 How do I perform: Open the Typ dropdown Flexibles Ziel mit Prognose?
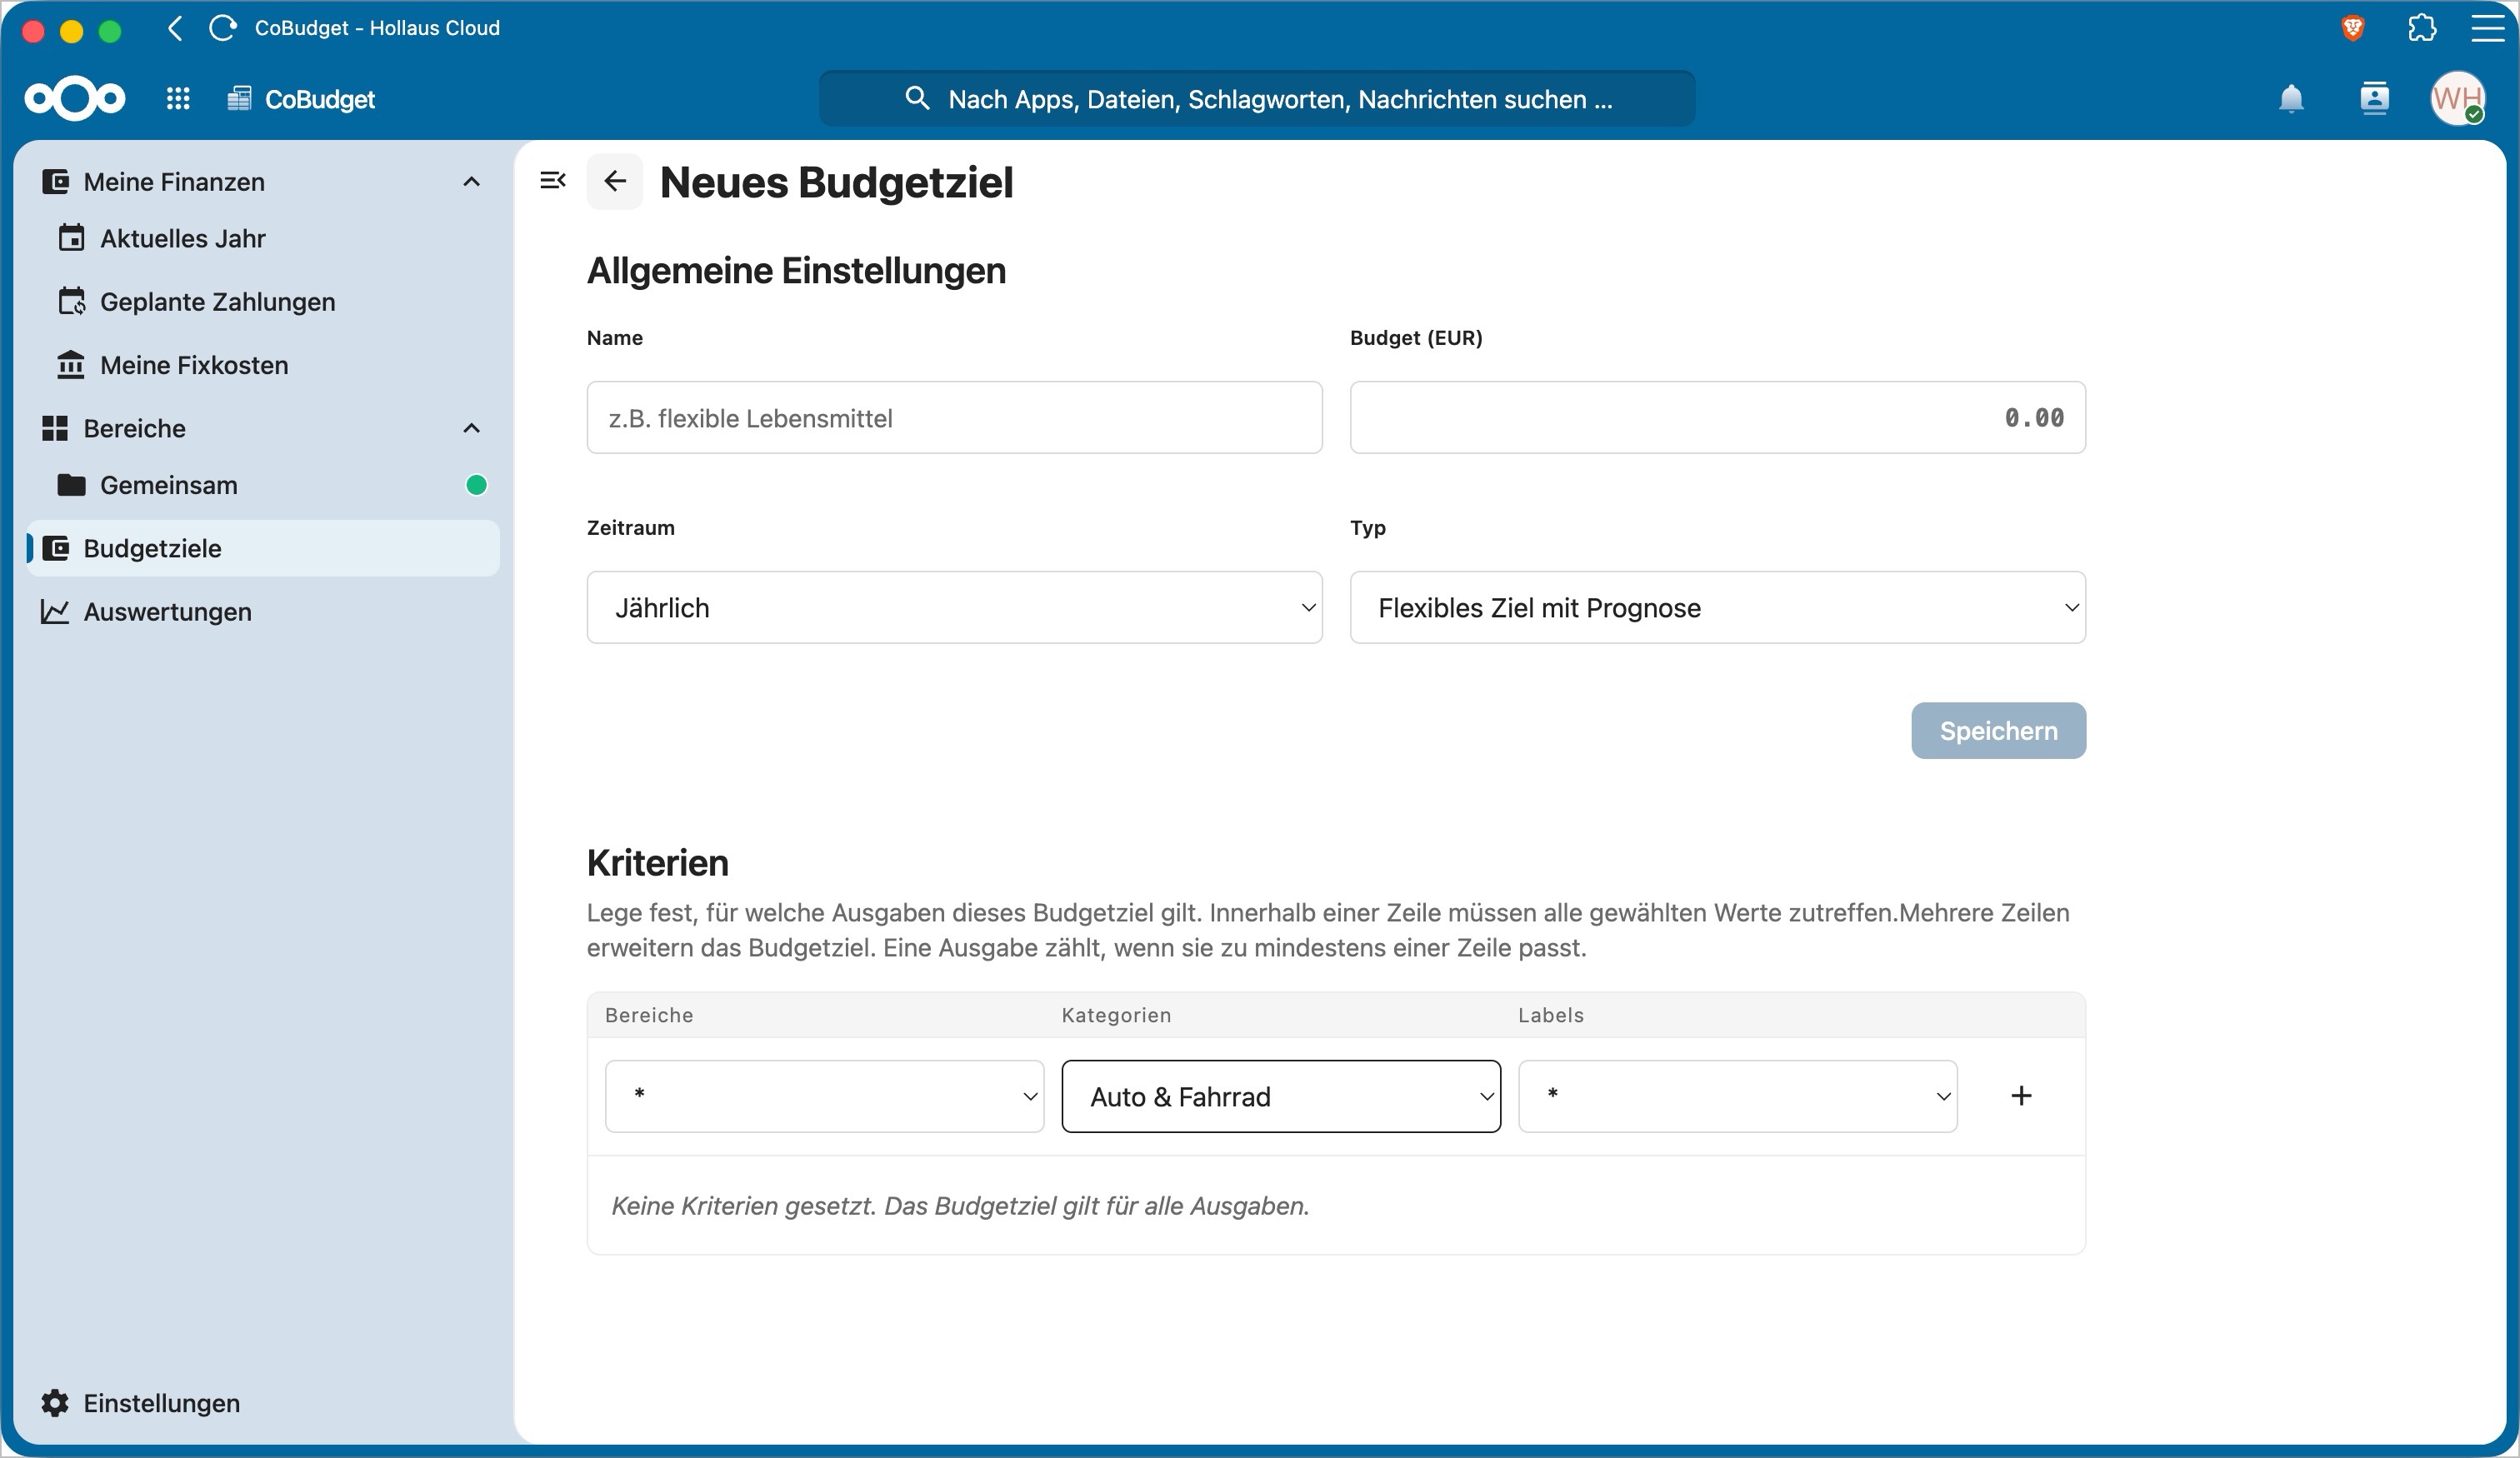coord(1717,607)
